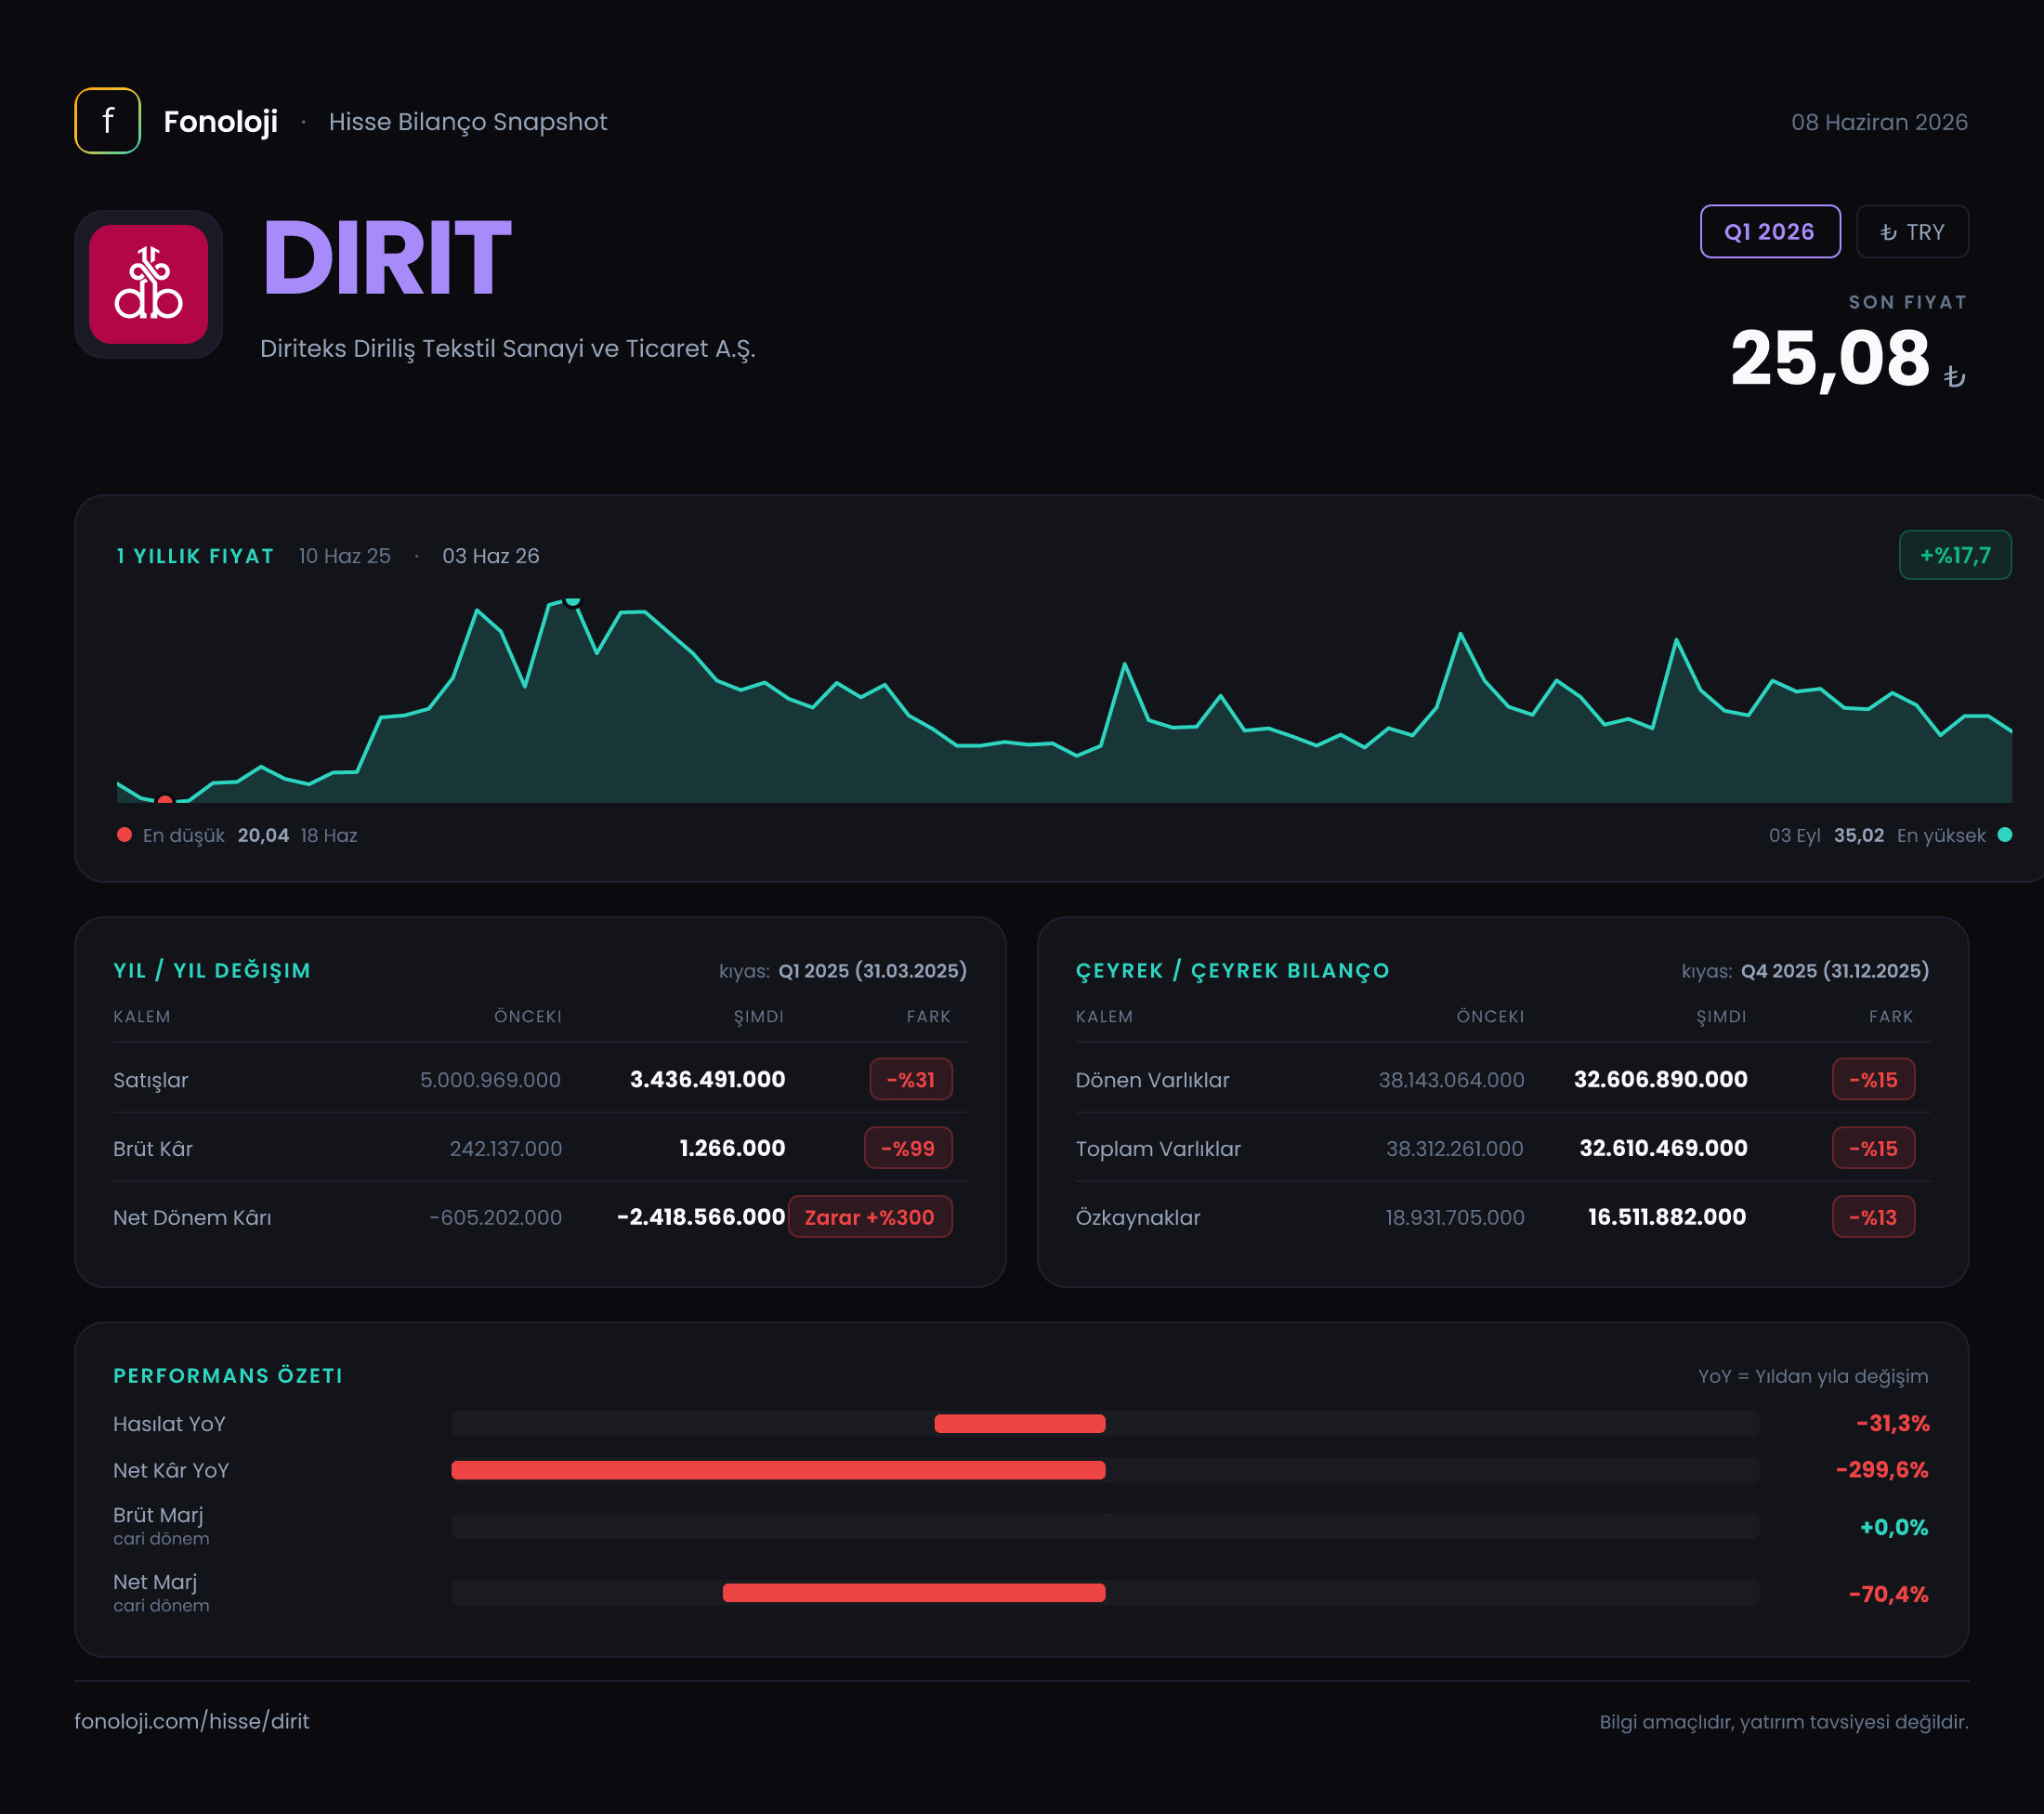Click the PERFORMANS ÖZETI heading
The width and height of the screenshot is (2044, 1814).
tap(228, 1376)
